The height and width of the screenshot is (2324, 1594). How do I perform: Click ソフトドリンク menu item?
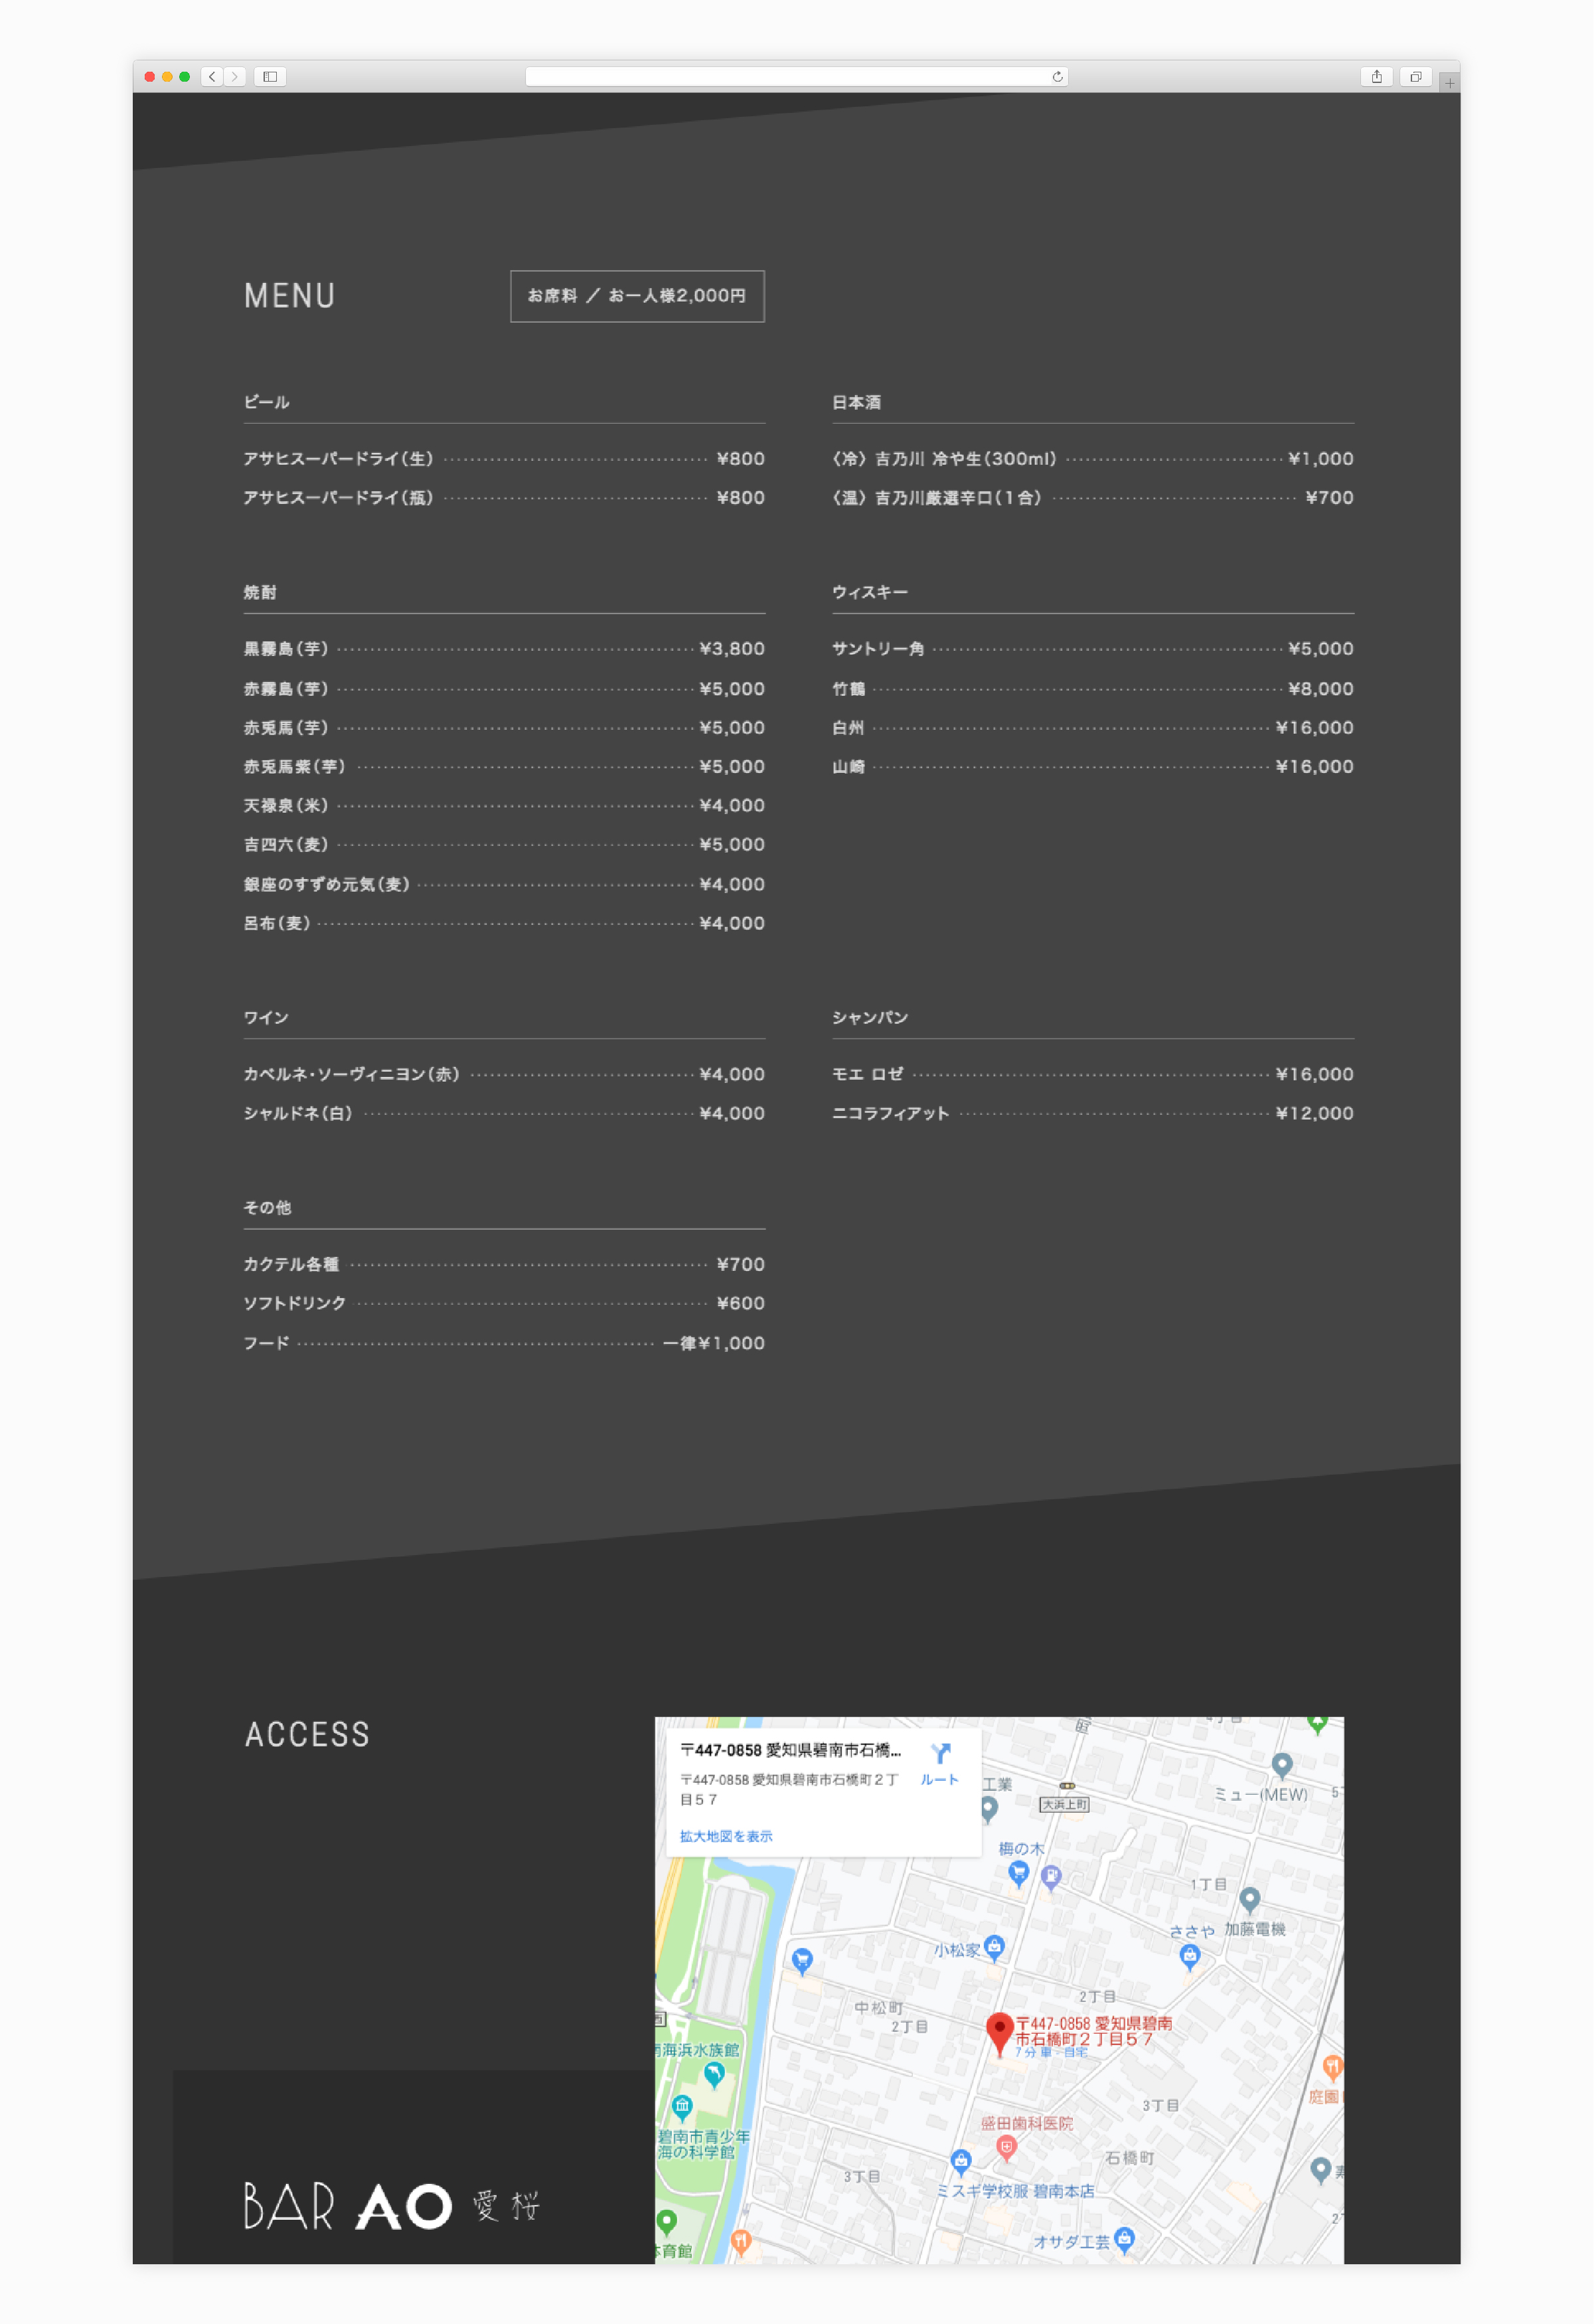pos(504,1304)
